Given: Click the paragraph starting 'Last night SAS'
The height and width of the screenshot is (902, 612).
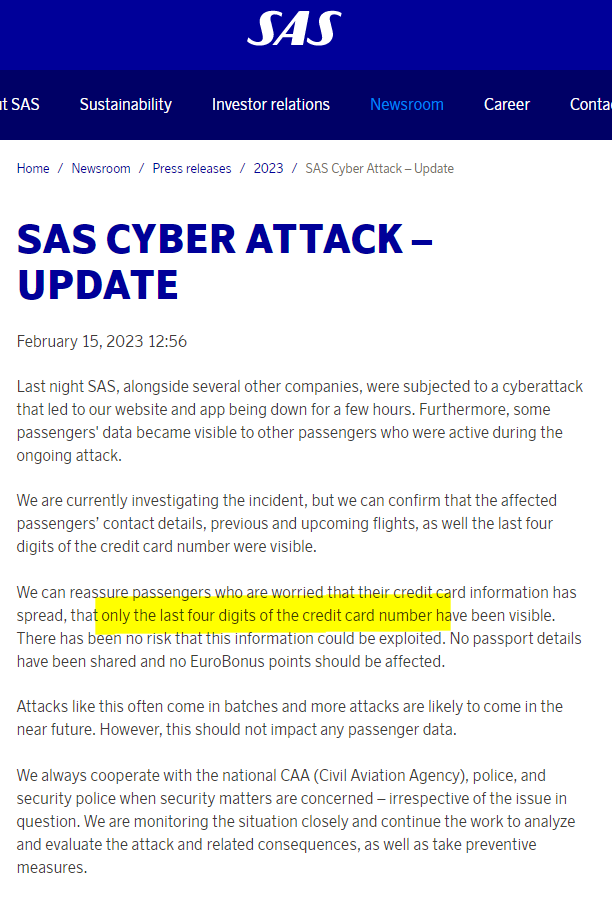Looking at the screenshot, I should 300,421.
